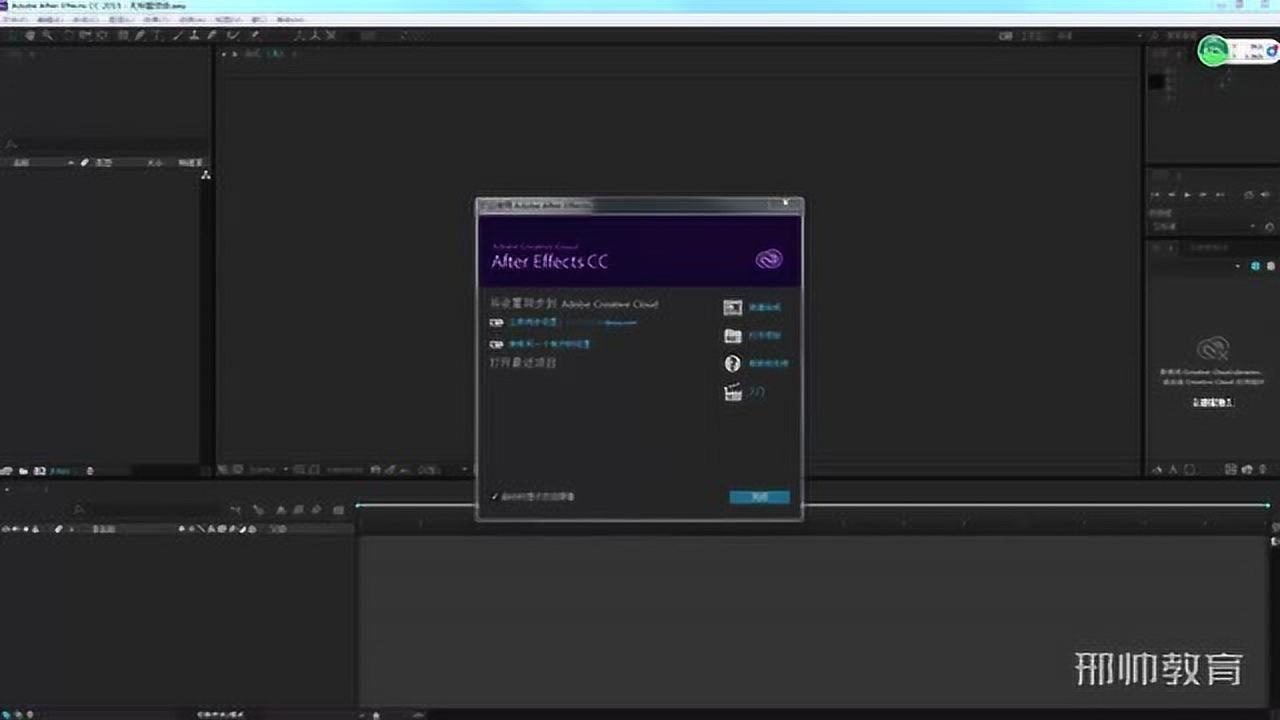This screenshot has height=720, width=1280.
Task: Toggle Hide Shy Layers switch in timeline
Action: point(280,509)
